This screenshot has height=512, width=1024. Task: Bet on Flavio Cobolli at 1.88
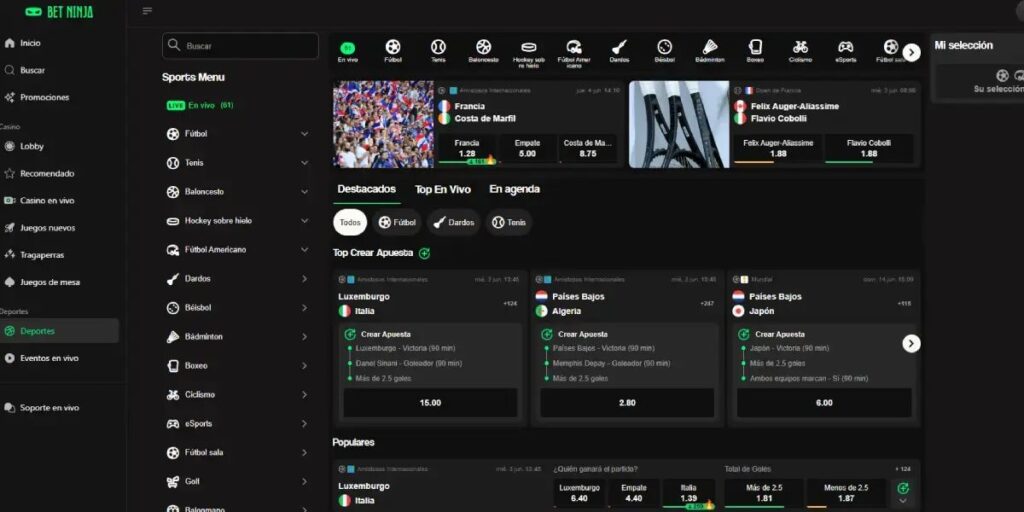tap(869, 149)
